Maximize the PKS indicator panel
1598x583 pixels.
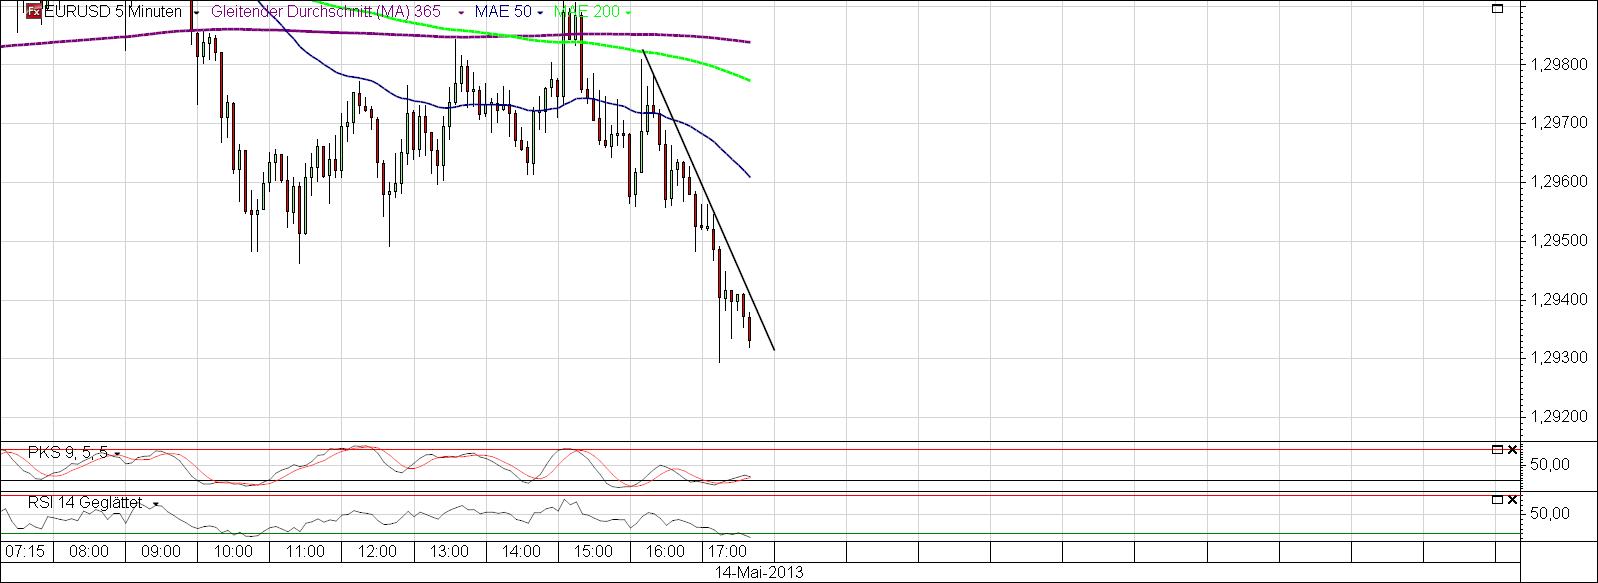1497,450
